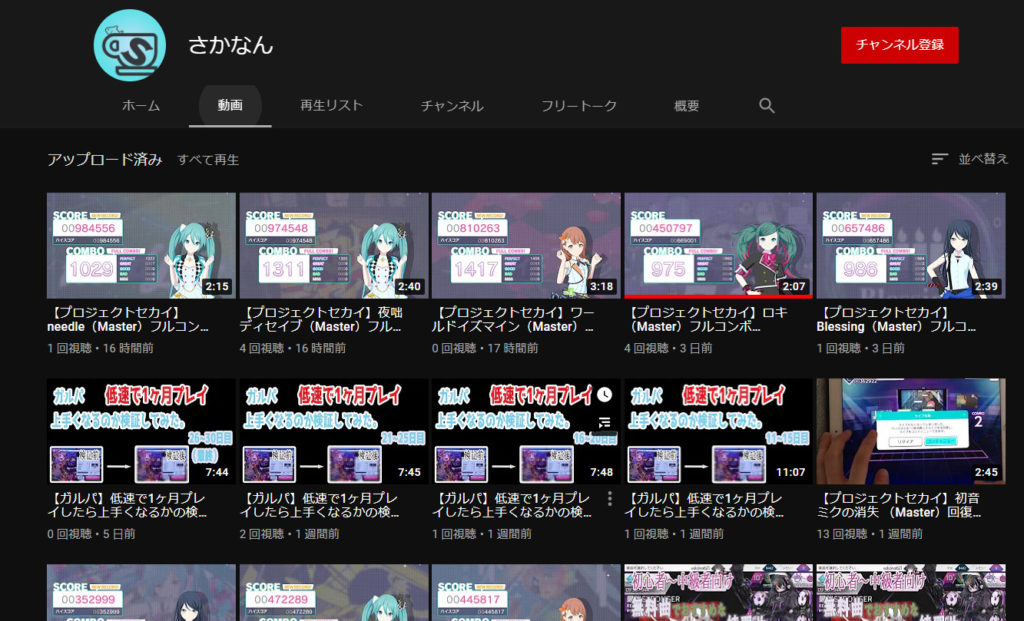Click the チャンネル登録 subscribe button
The width and height of the screenshot is (1024, 621).
coord(899,45)
